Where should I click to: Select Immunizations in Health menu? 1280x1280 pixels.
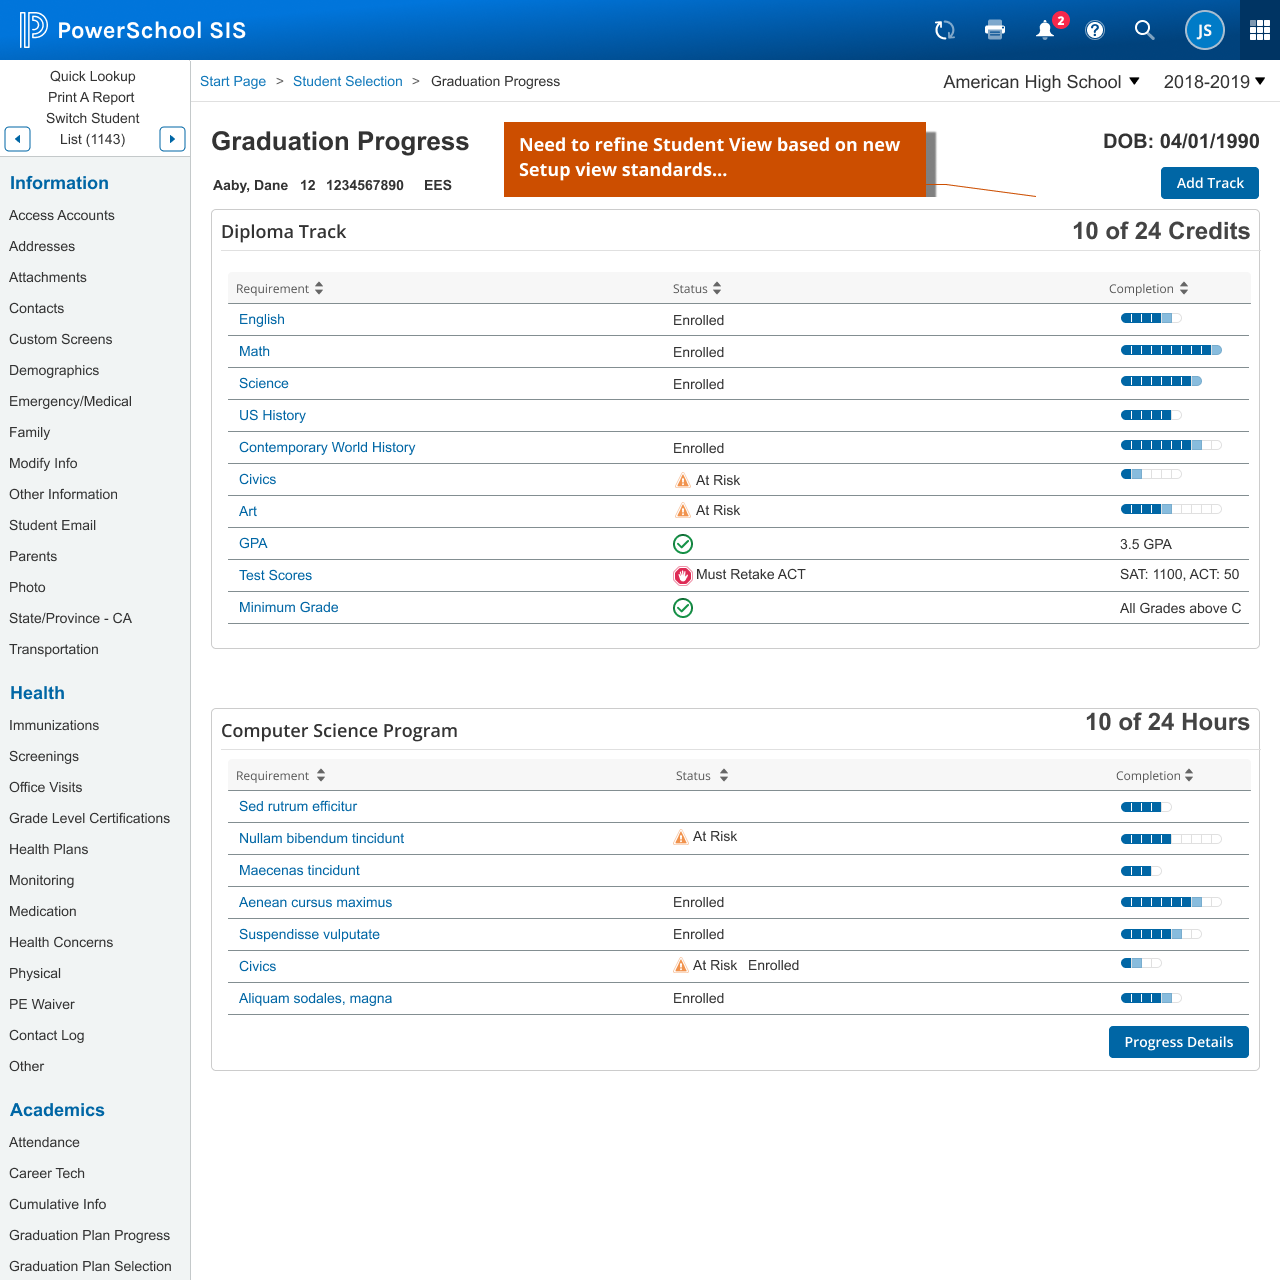click(54, 725)
